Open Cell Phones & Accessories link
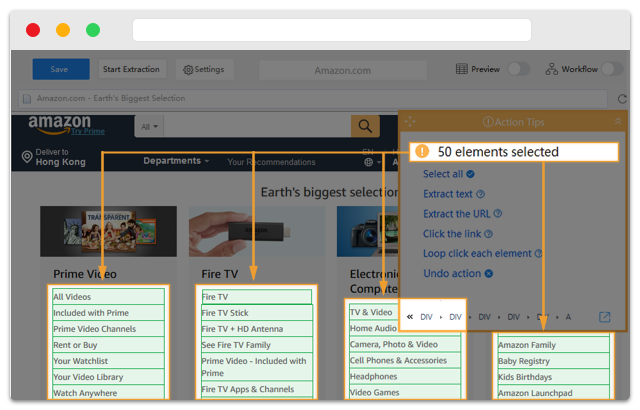Viewport: 640px width, 410px height. pyautogui.click(x=405, y=360)
